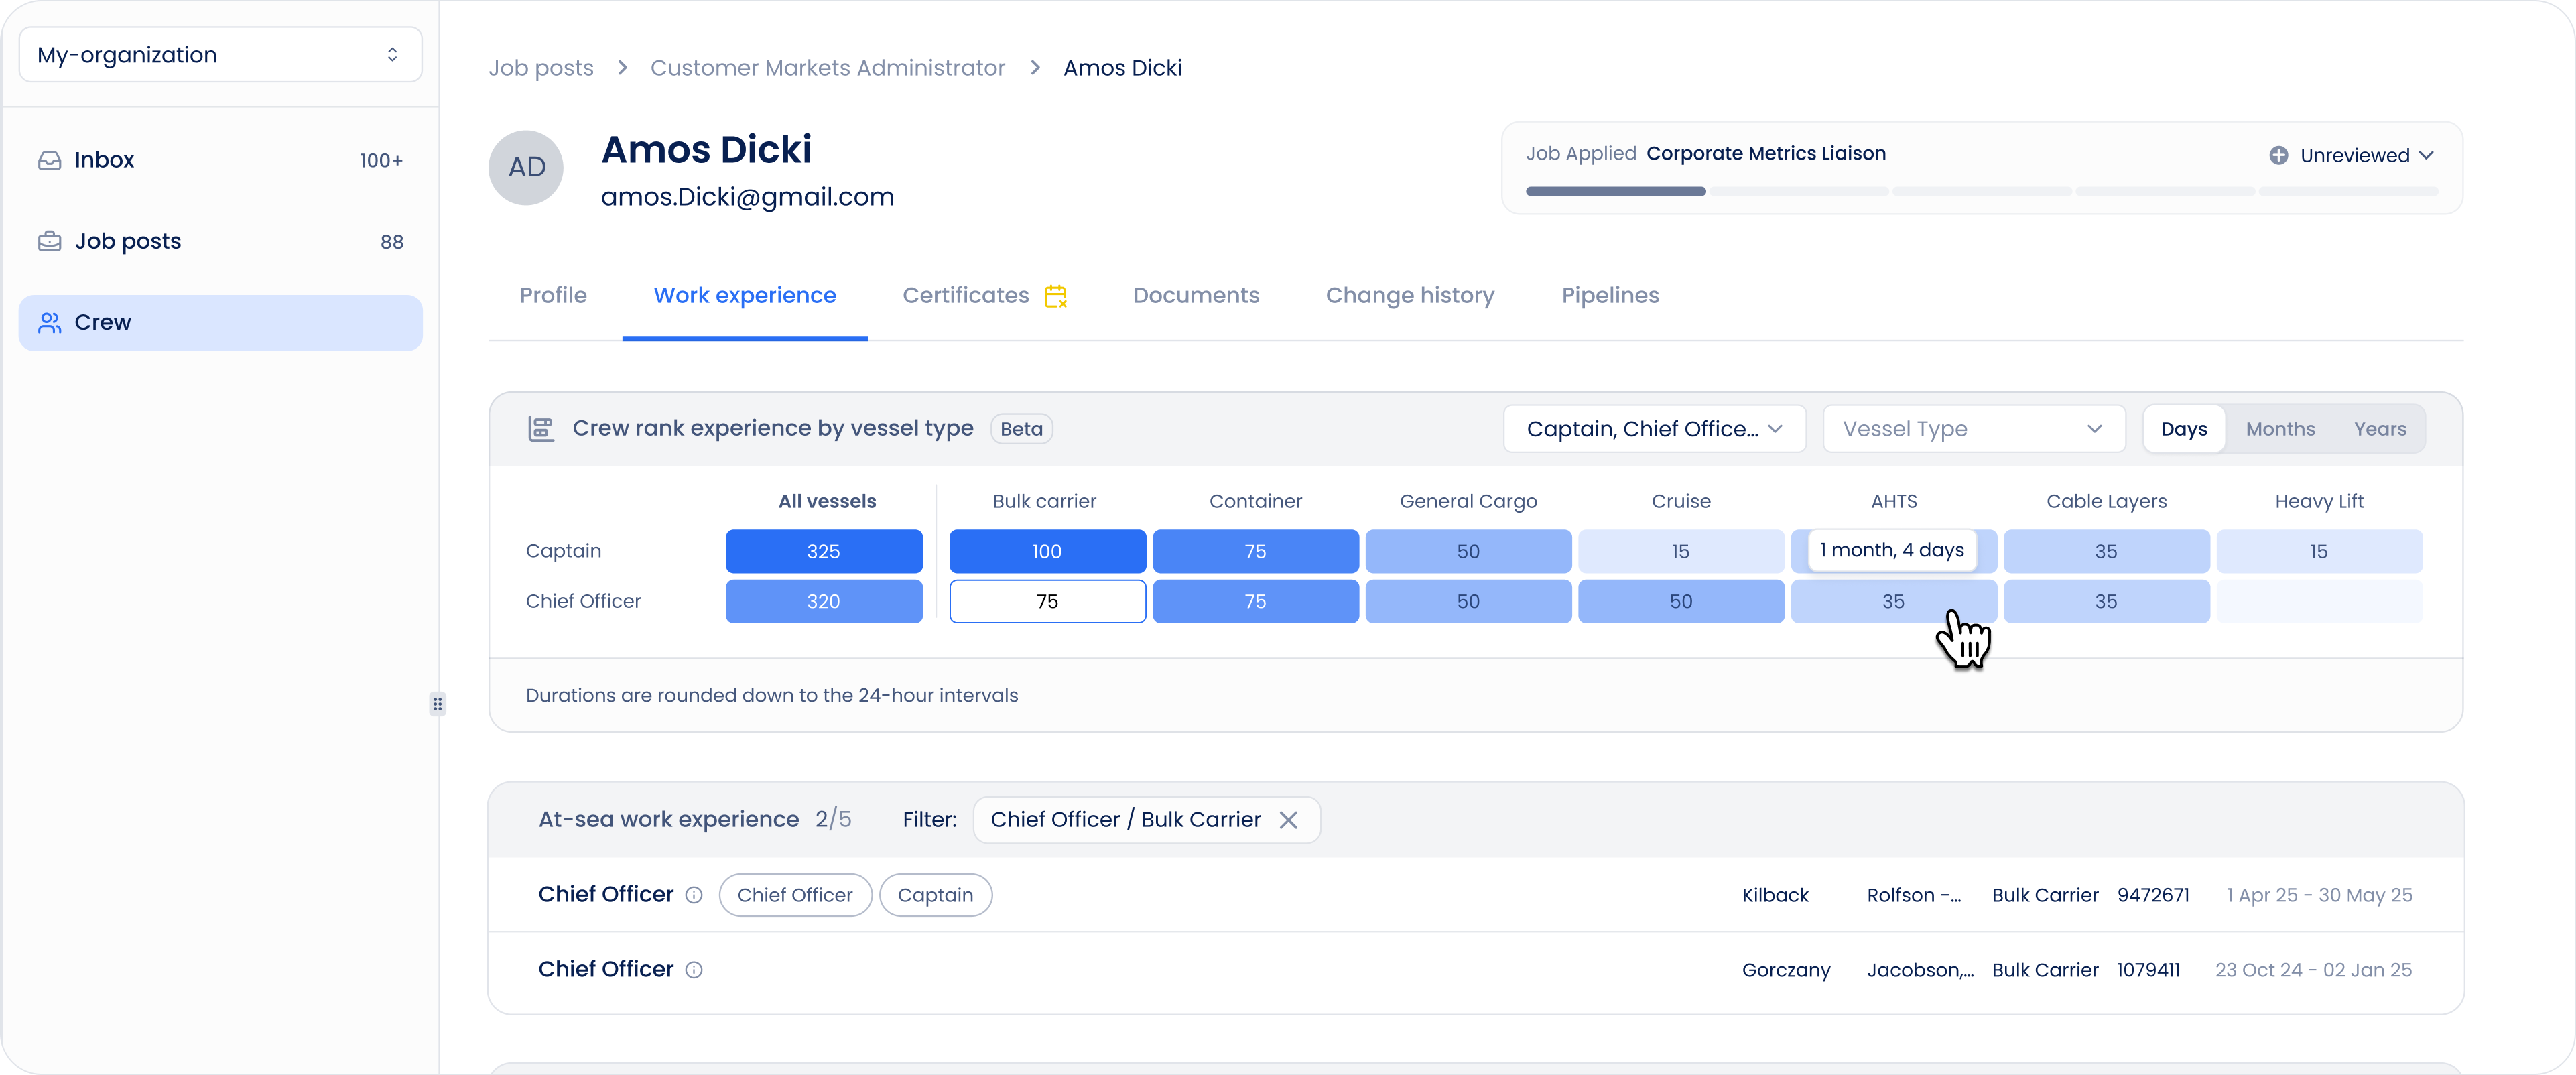Click the Chief Officer rank tag
The image size is (2576, 1075).
(795, 895)
